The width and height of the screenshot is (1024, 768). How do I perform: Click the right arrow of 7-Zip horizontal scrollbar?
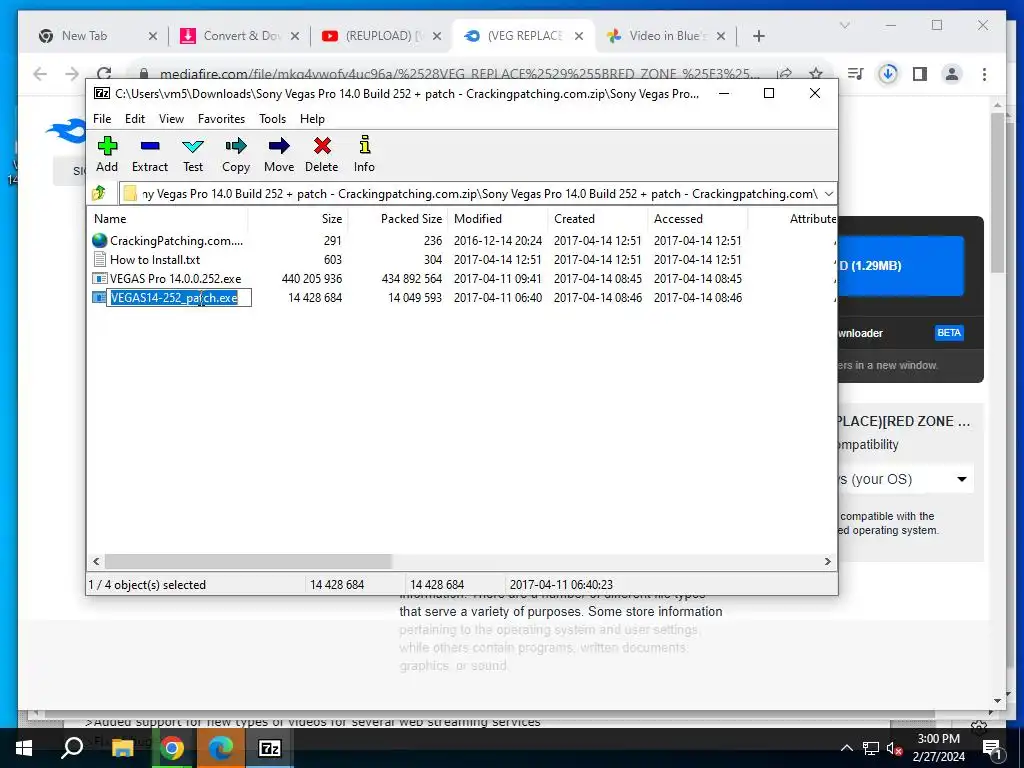coord(828,561)
